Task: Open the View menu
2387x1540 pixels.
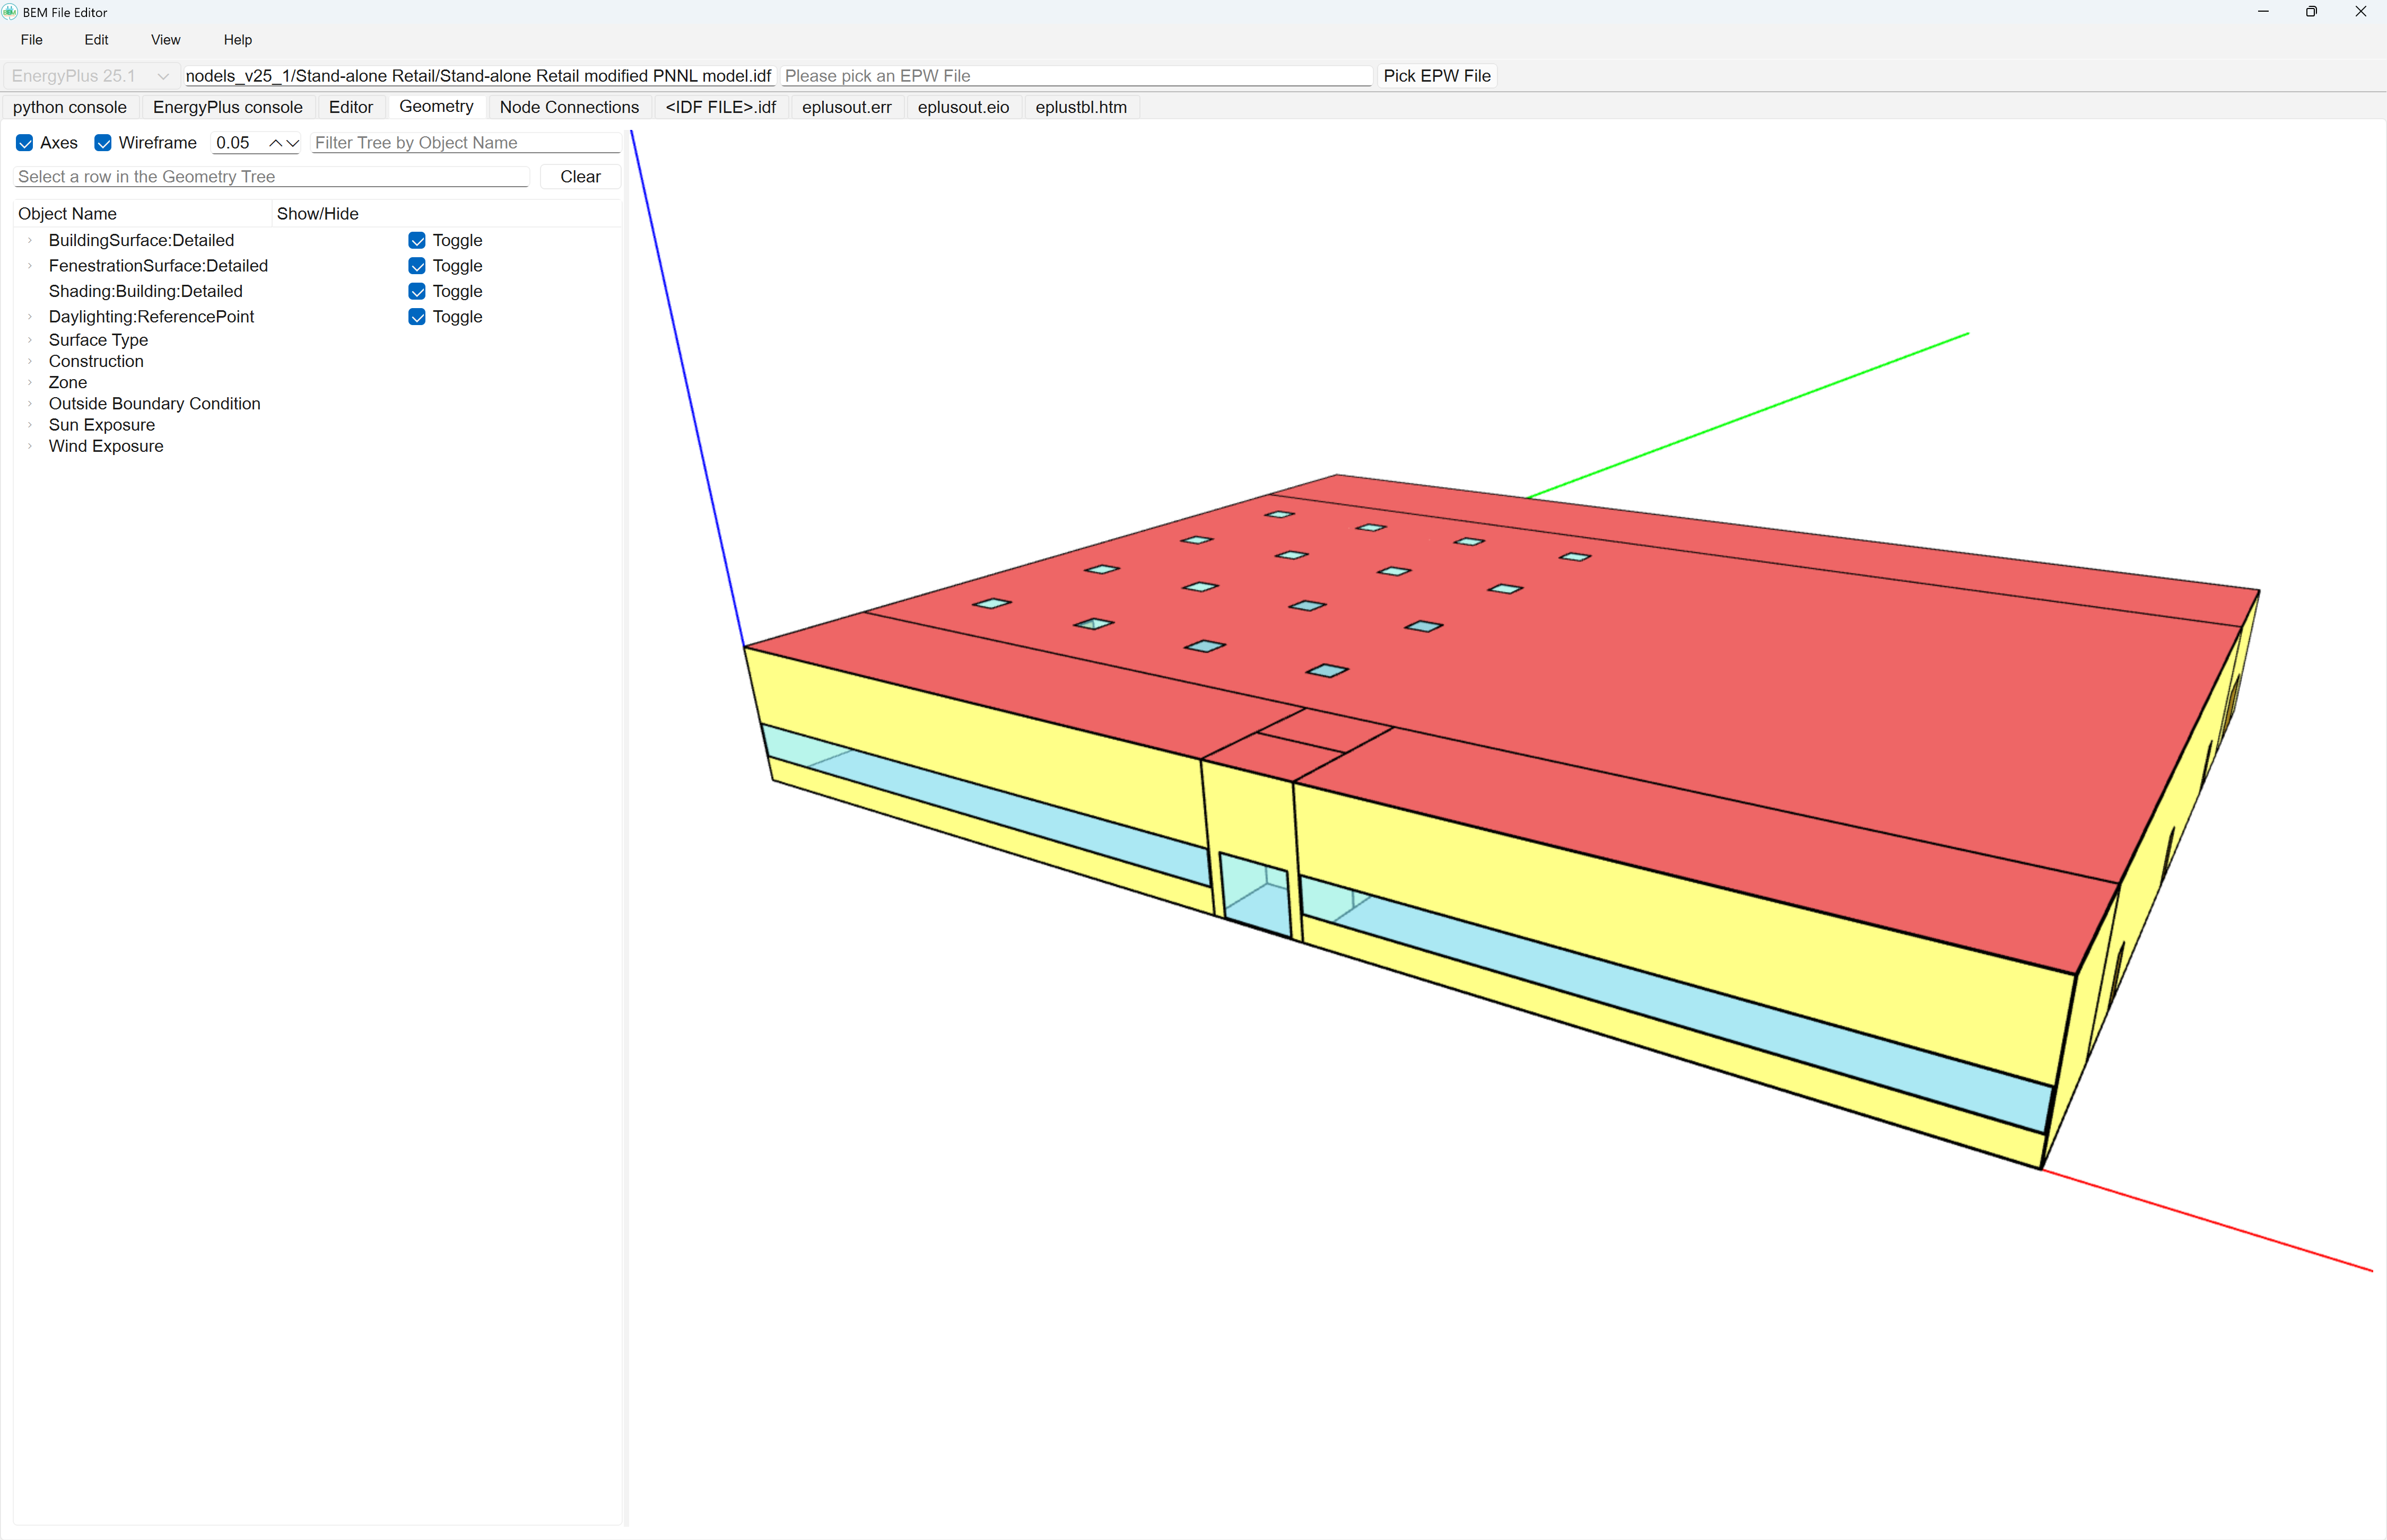Action: (x=166, y=40)
